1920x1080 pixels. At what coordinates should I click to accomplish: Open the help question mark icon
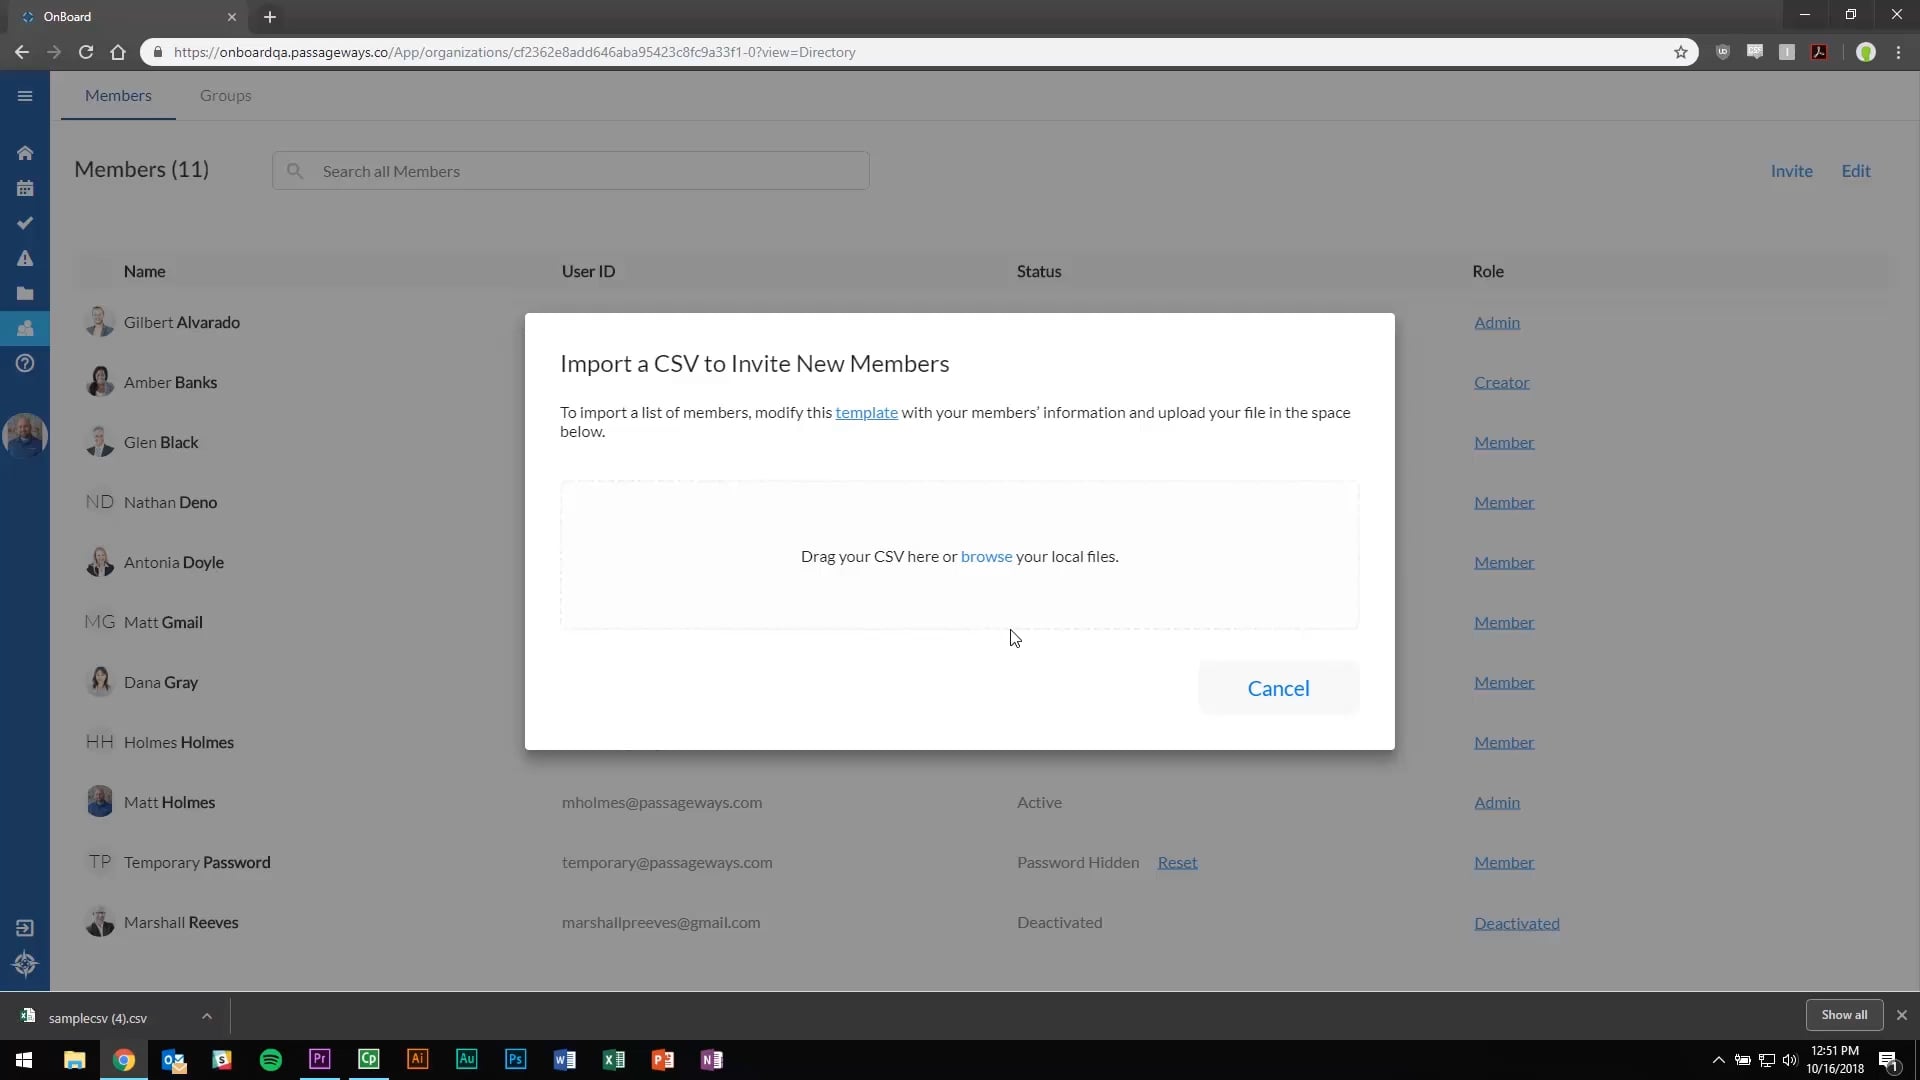25,363
